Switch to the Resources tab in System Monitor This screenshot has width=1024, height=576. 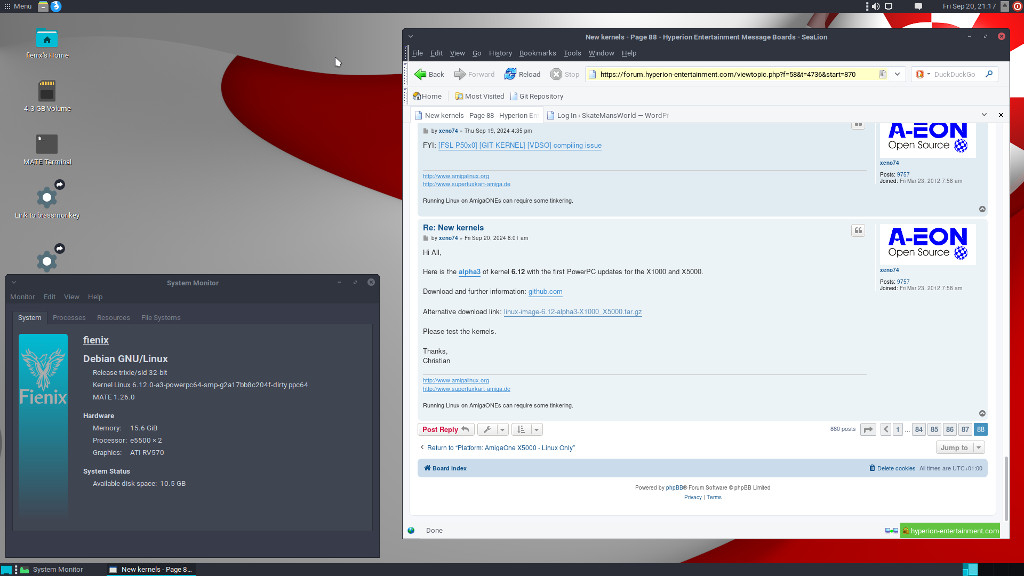[x=113, y=317]
